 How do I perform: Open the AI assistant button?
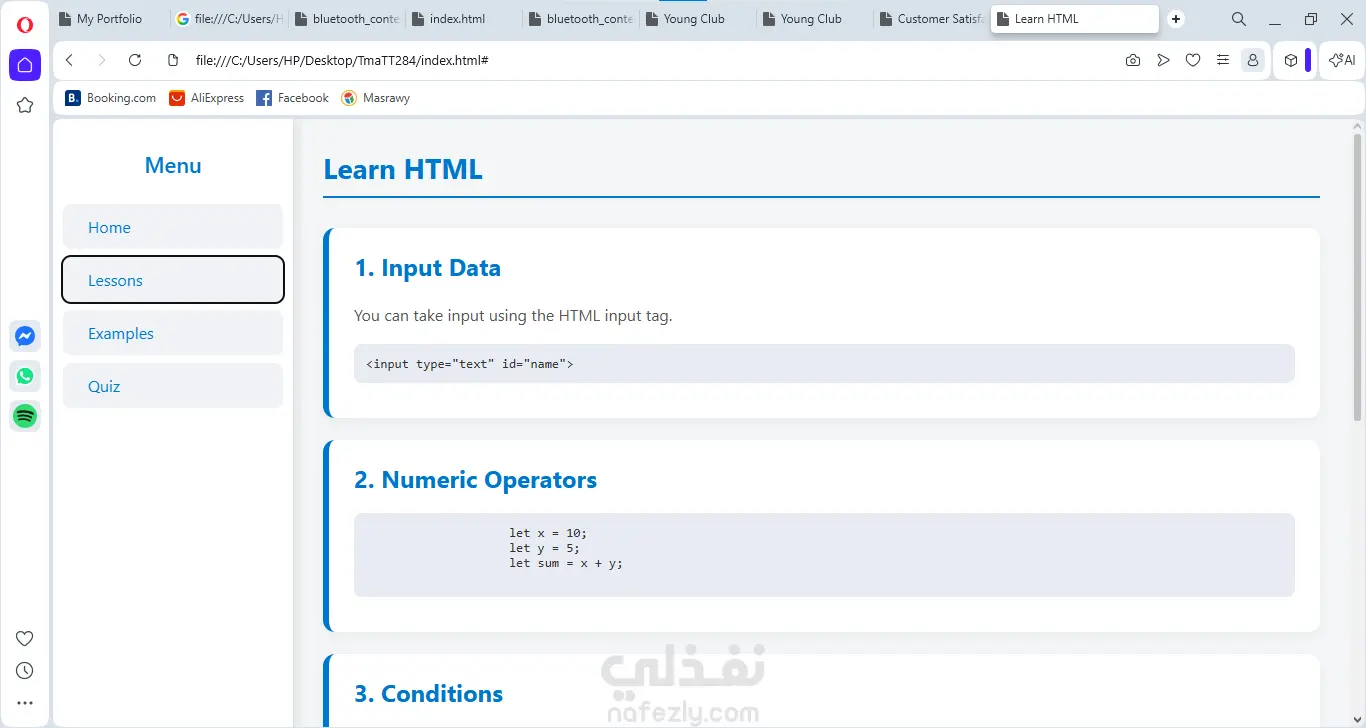[1342, 60]
